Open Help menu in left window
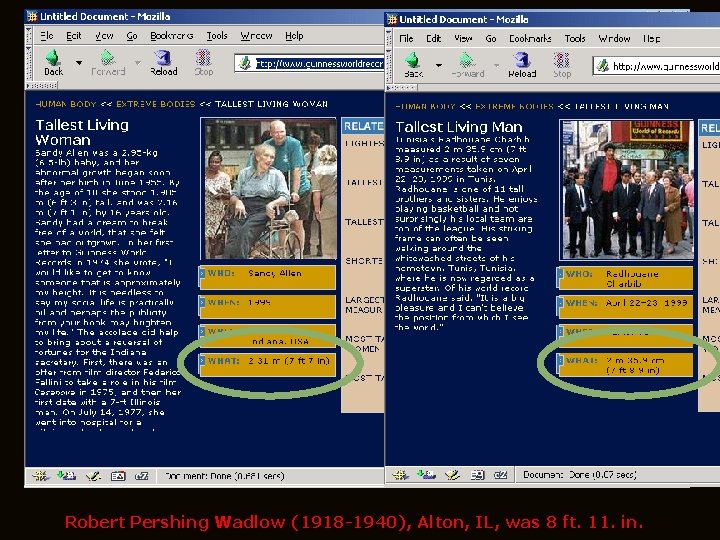 [294, 36]
